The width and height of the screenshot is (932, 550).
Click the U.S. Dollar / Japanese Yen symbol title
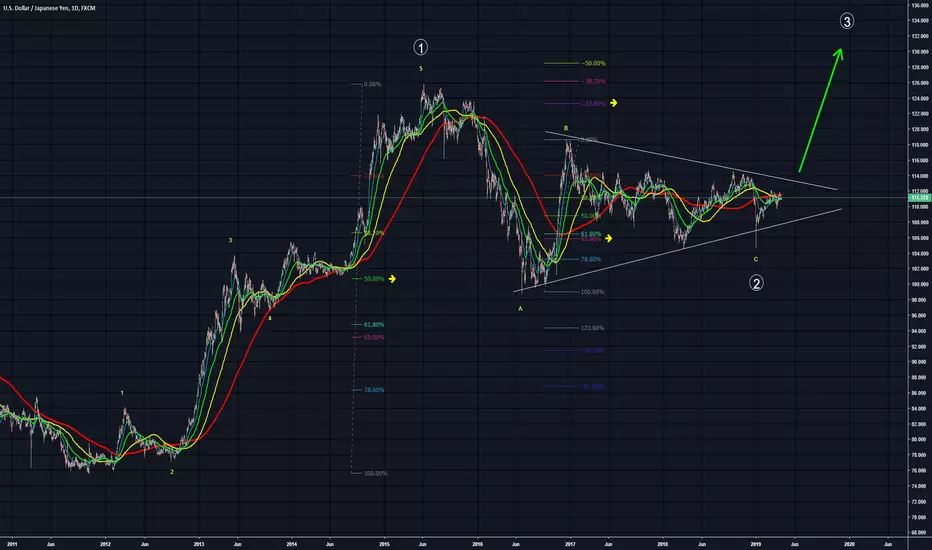pos(49,8)
